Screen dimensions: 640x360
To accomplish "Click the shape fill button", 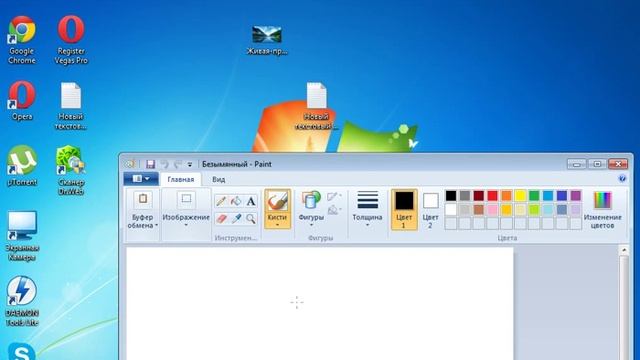I will pos(334,210).
